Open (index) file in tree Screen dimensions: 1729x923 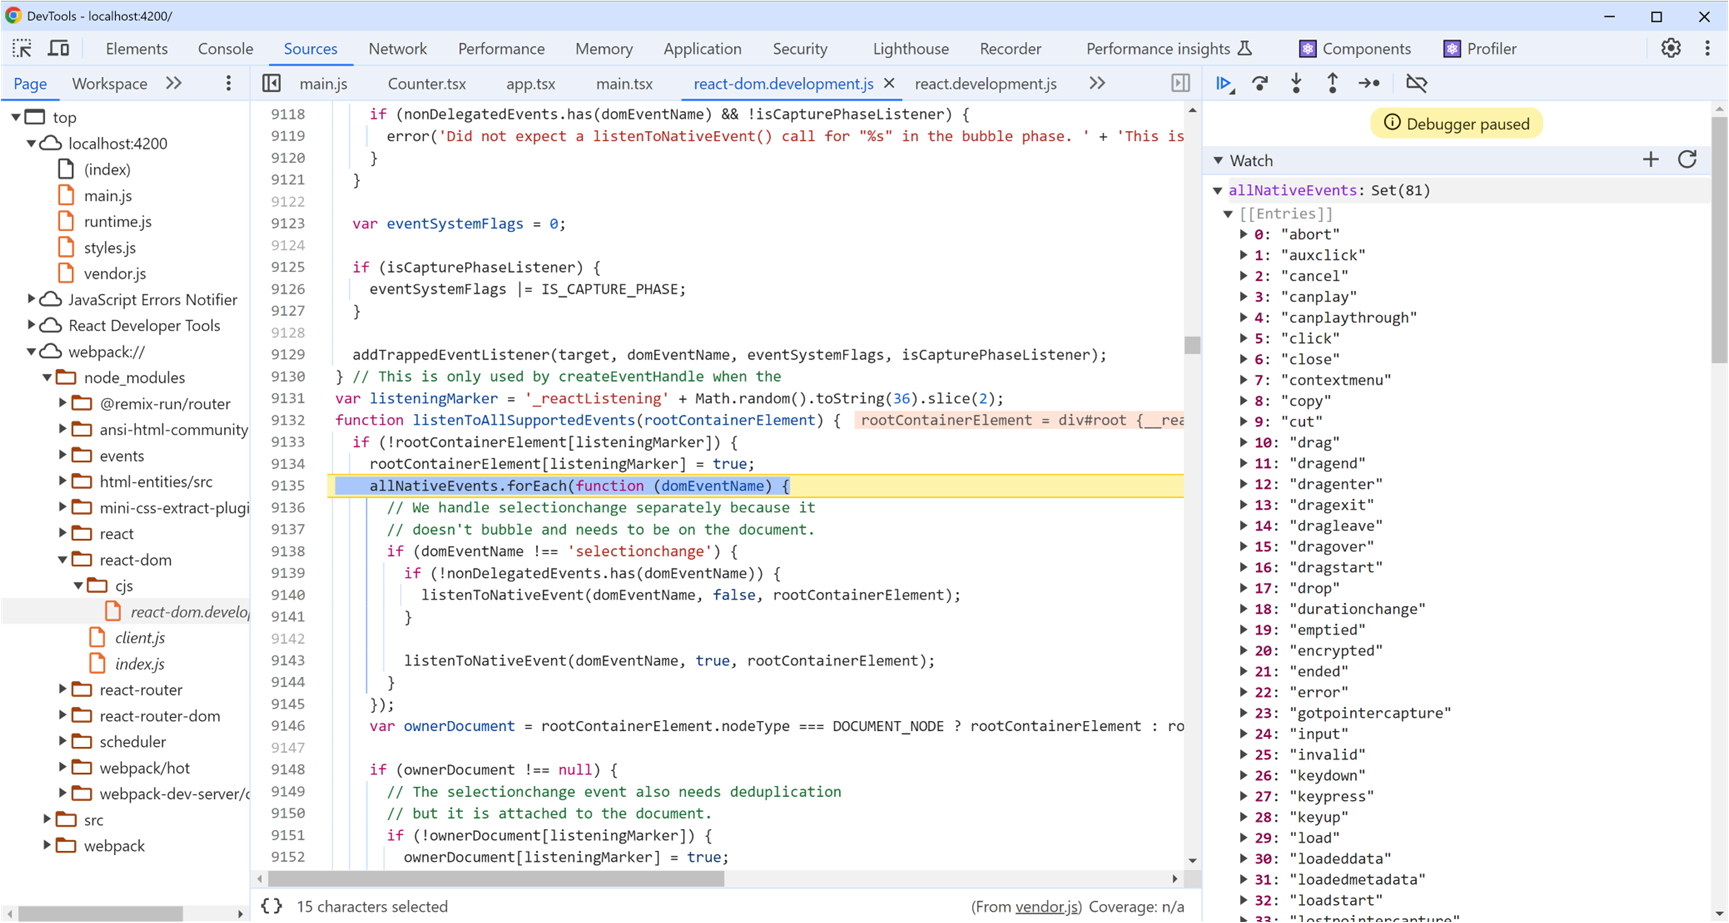coord(107,169)
